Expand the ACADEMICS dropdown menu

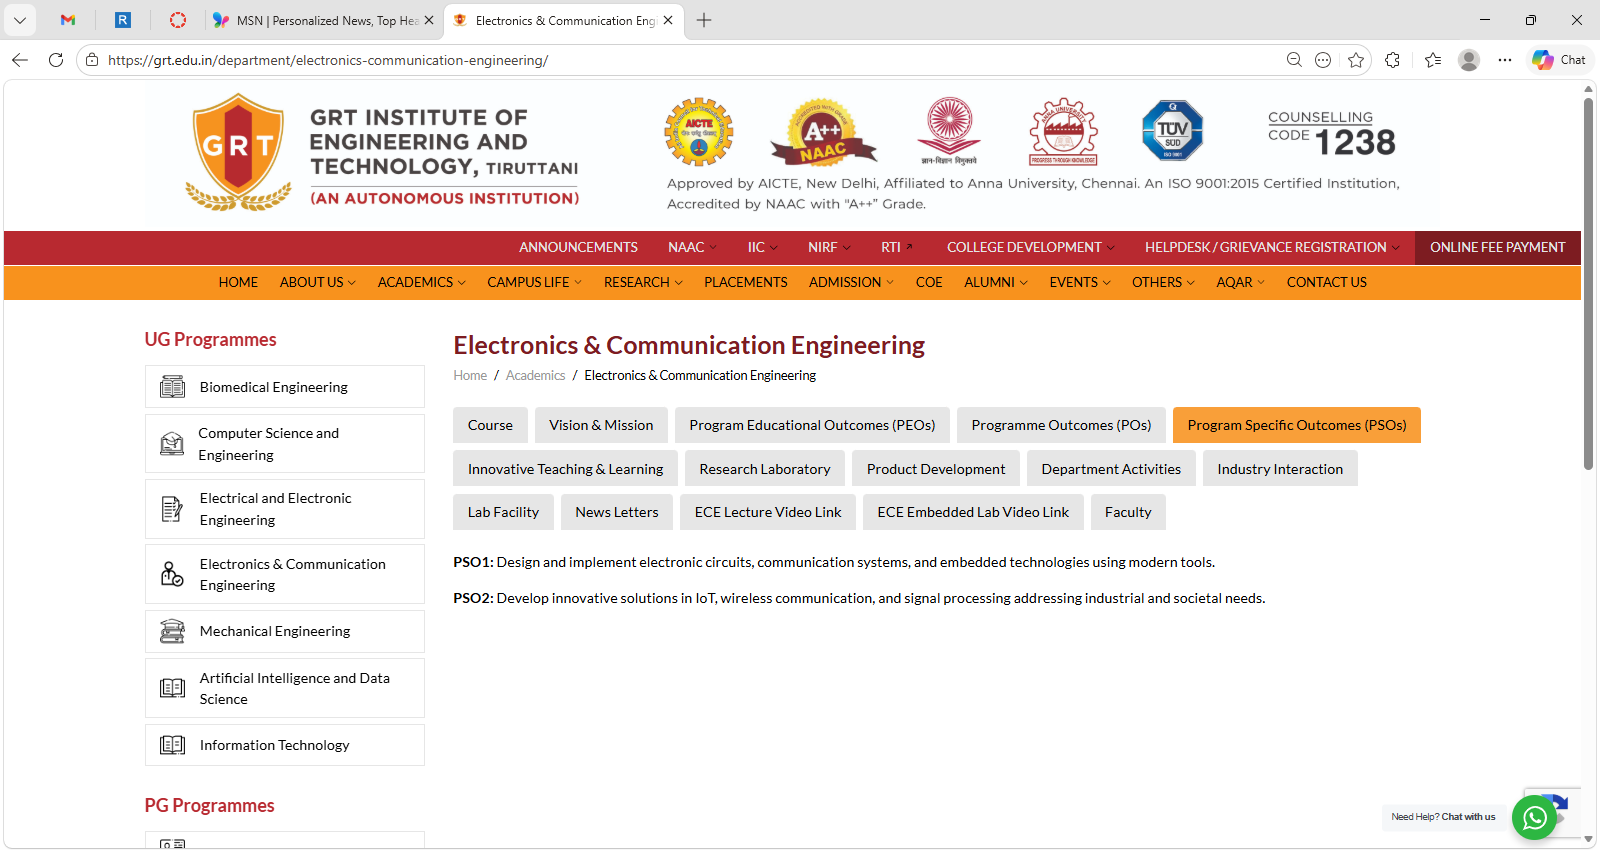pos(421,283)
